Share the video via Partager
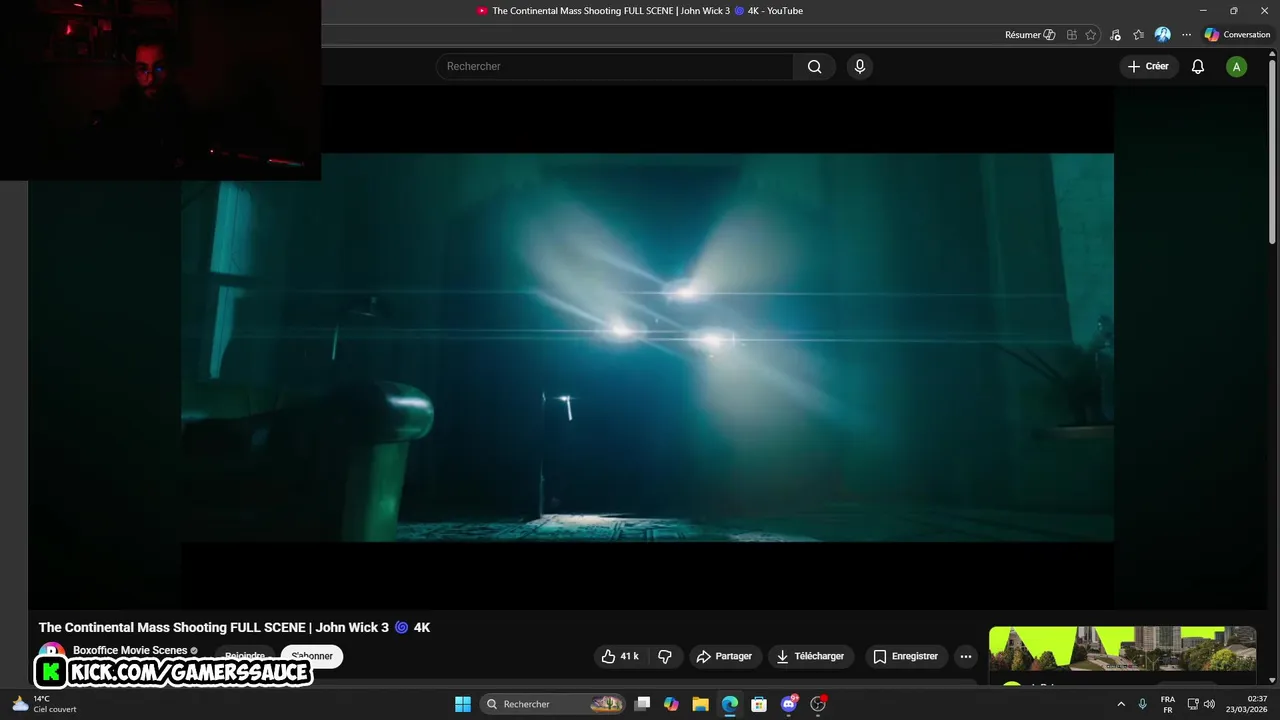 click(724, 656)
